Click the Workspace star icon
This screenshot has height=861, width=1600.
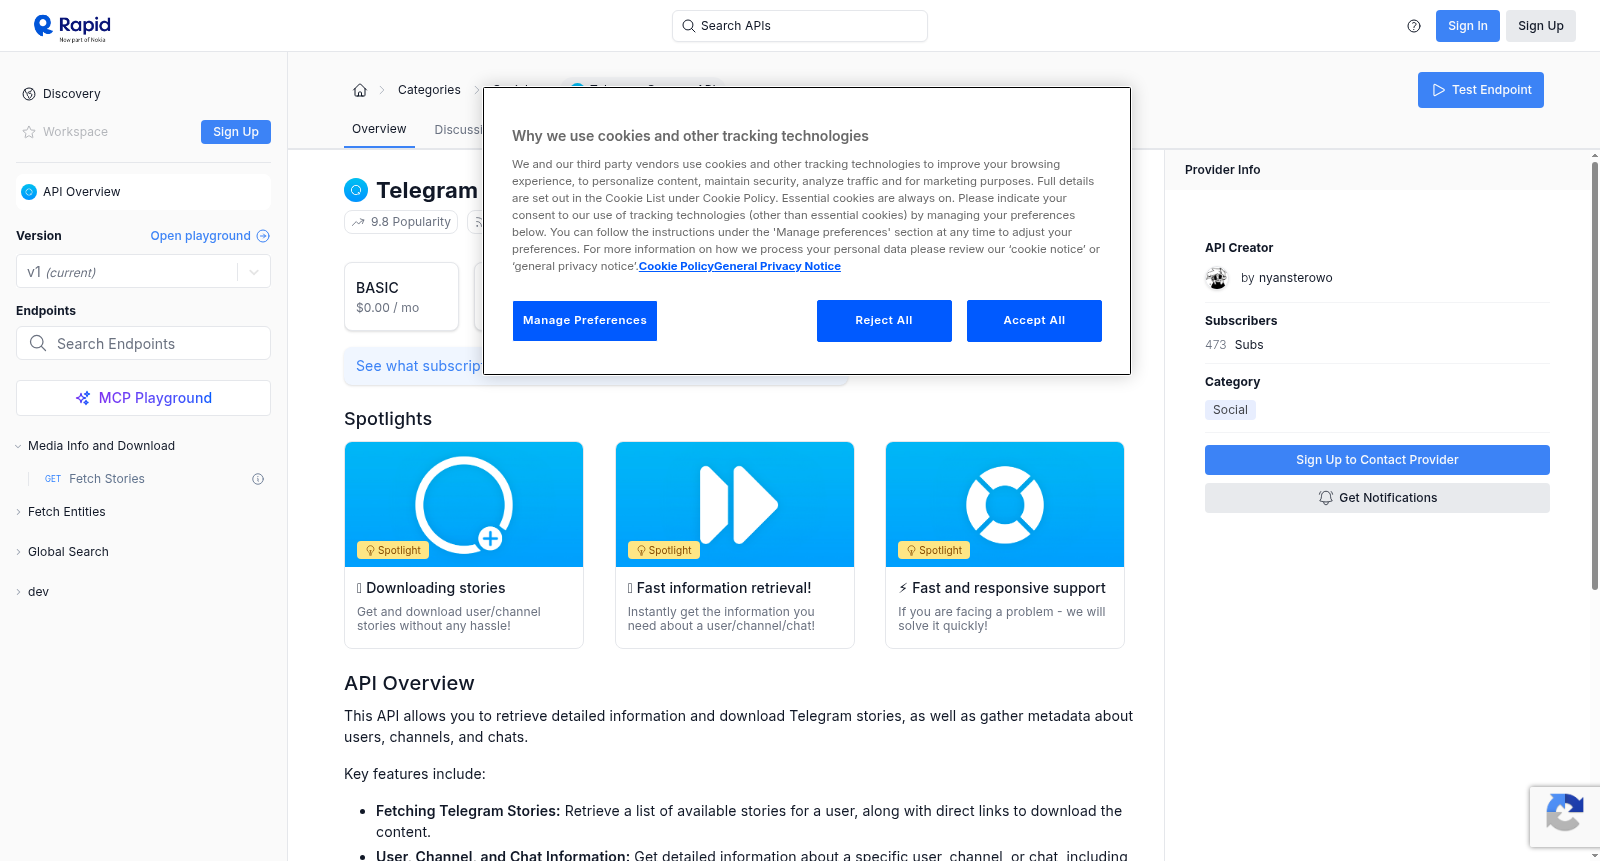(x=29, y=132)
